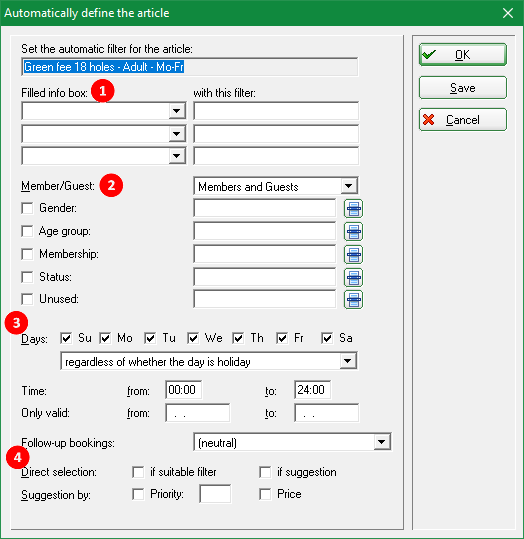Open the Gender selection list icon

pos(353,209)
